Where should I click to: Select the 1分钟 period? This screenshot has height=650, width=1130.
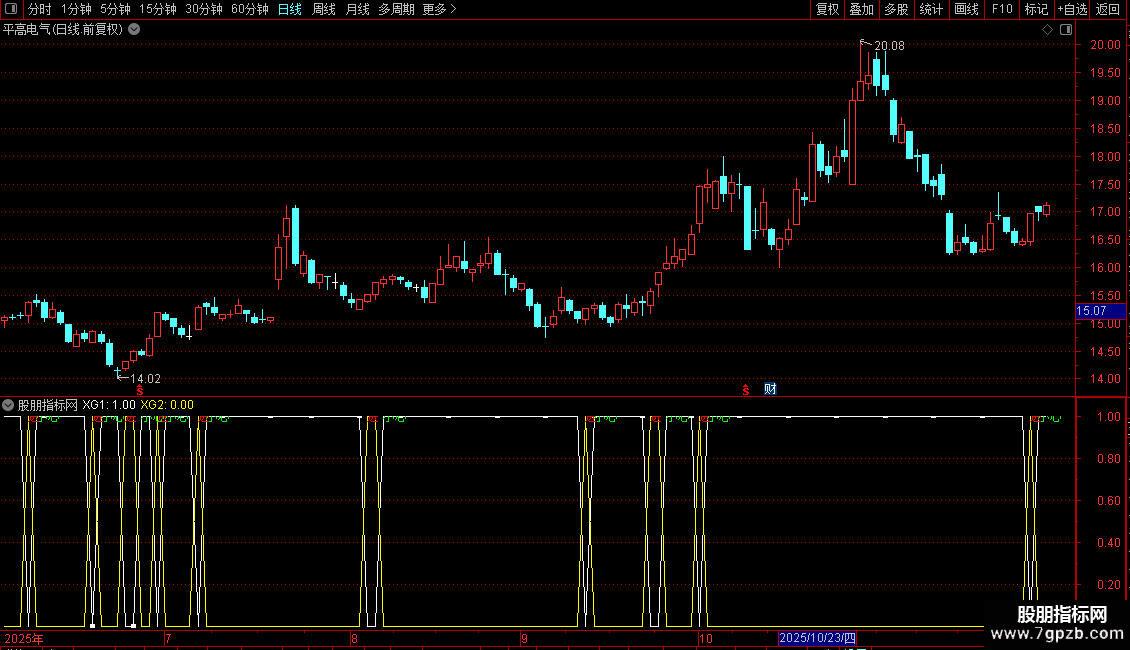76,9
